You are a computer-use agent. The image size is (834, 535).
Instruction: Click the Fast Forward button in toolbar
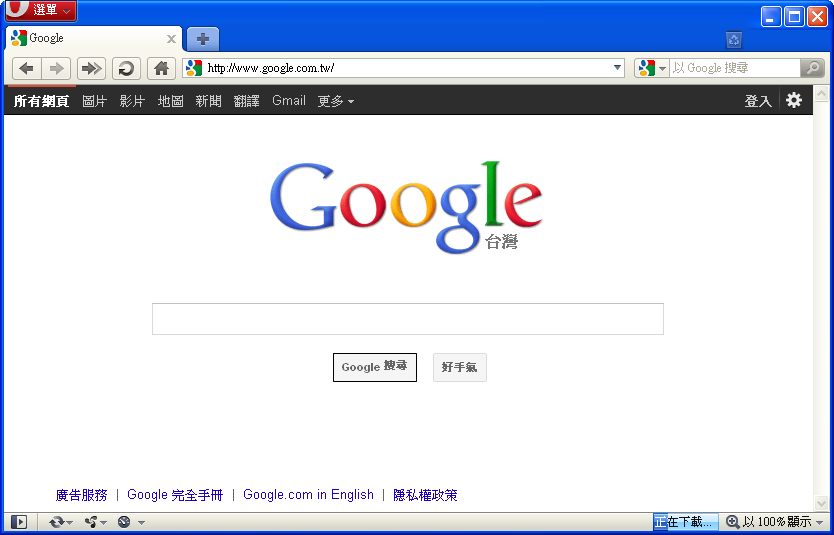point(91,68)
